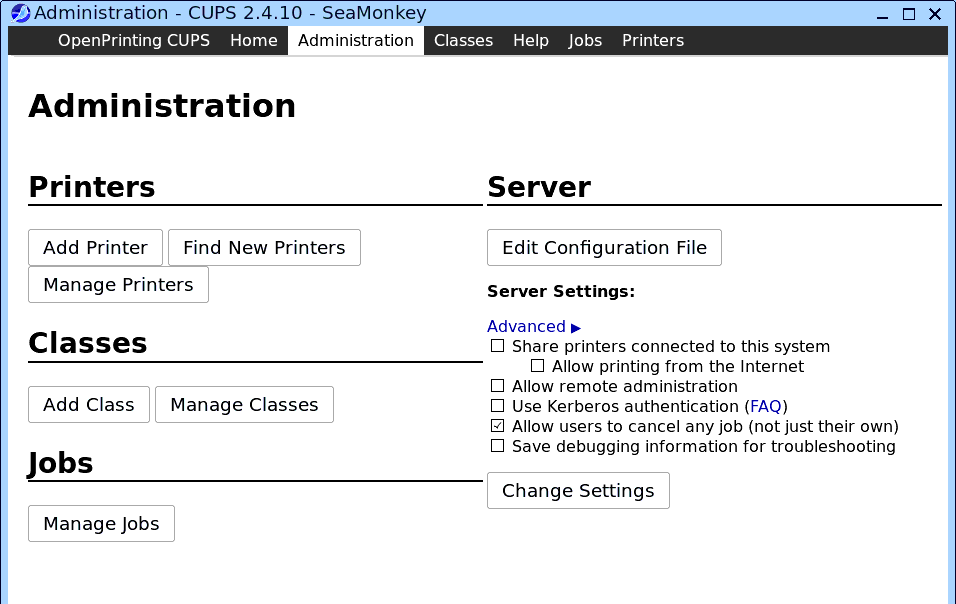The height and width of the screenshot is (604, 956).
Task: Open Edit Configuration File
Action: pos(604,247)
